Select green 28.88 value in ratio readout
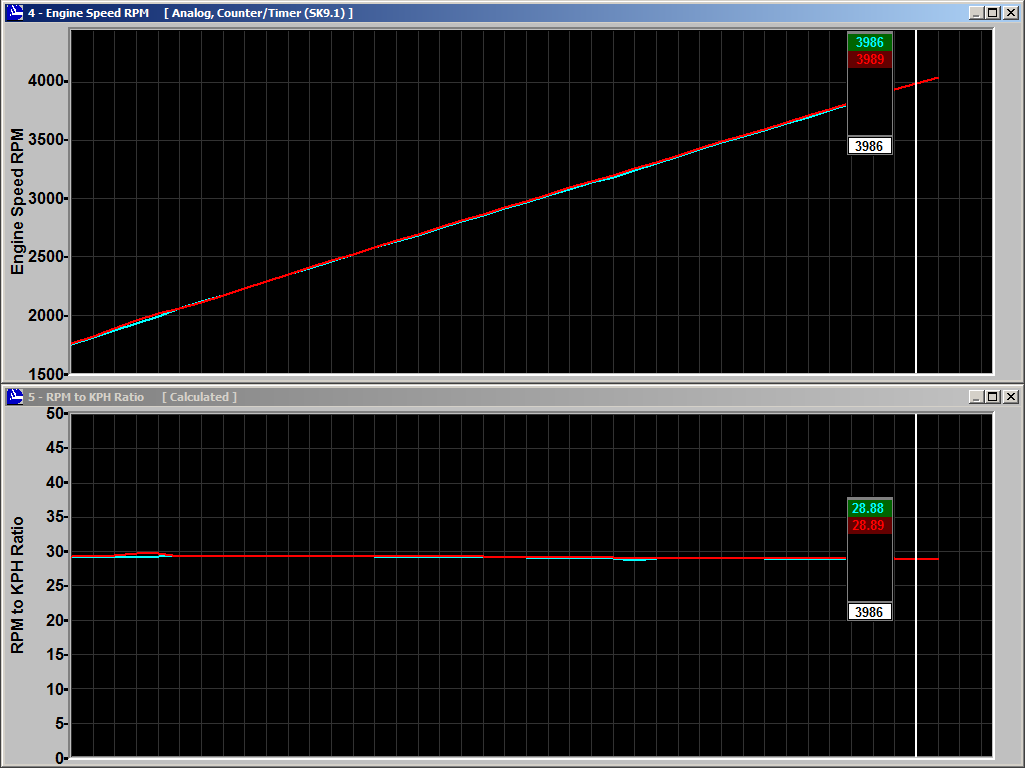The width and height of the screenshot is (1025, 768). [x=868, y=509]
